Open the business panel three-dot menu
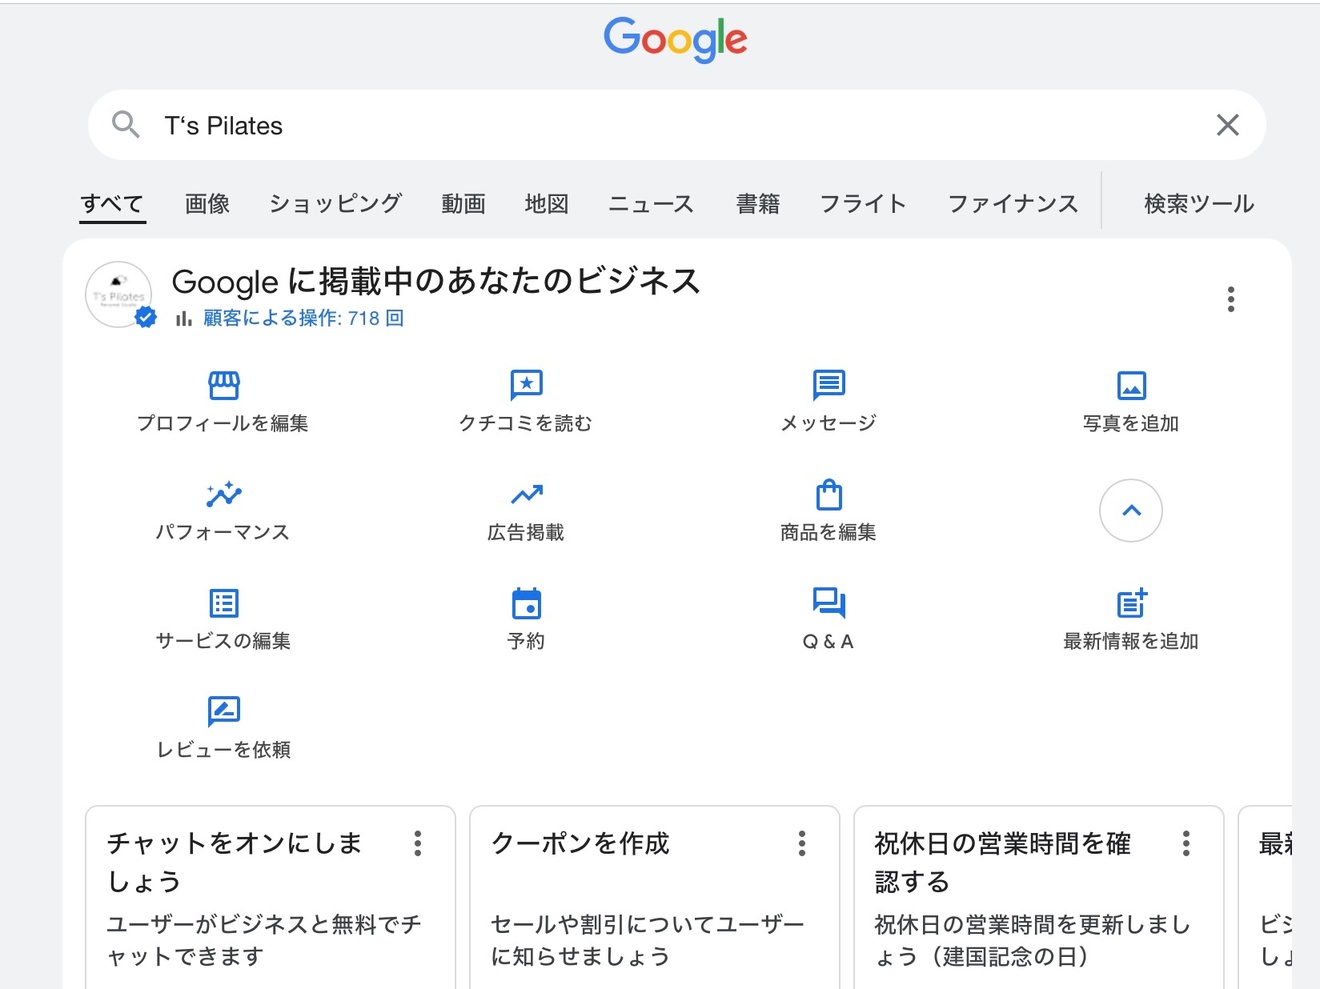Image resolution: width=1320 pixels, height=989 pixels. (x=1231, y=299)
